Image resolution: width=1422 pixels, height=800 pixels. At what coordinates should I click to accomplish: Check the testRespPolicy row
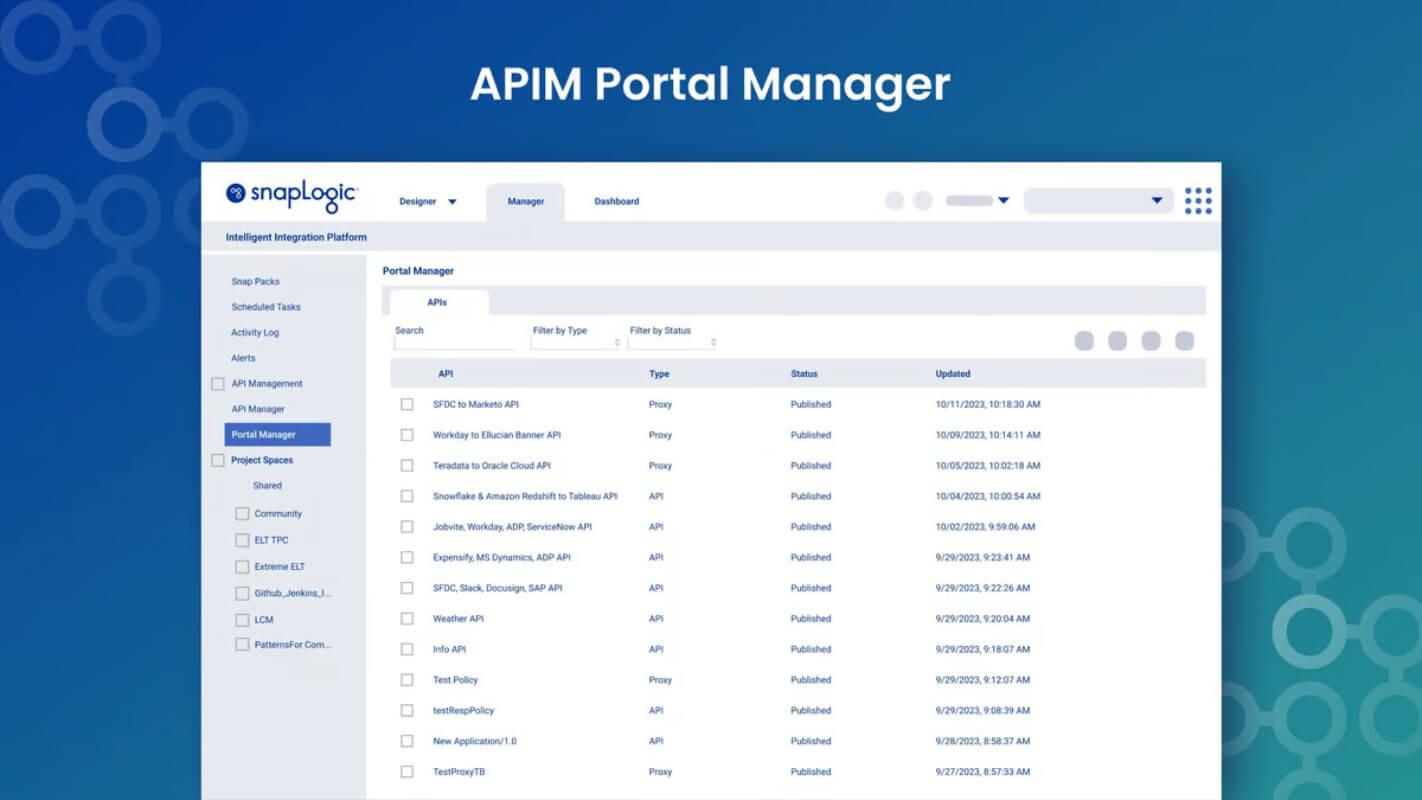pos(407,711)
